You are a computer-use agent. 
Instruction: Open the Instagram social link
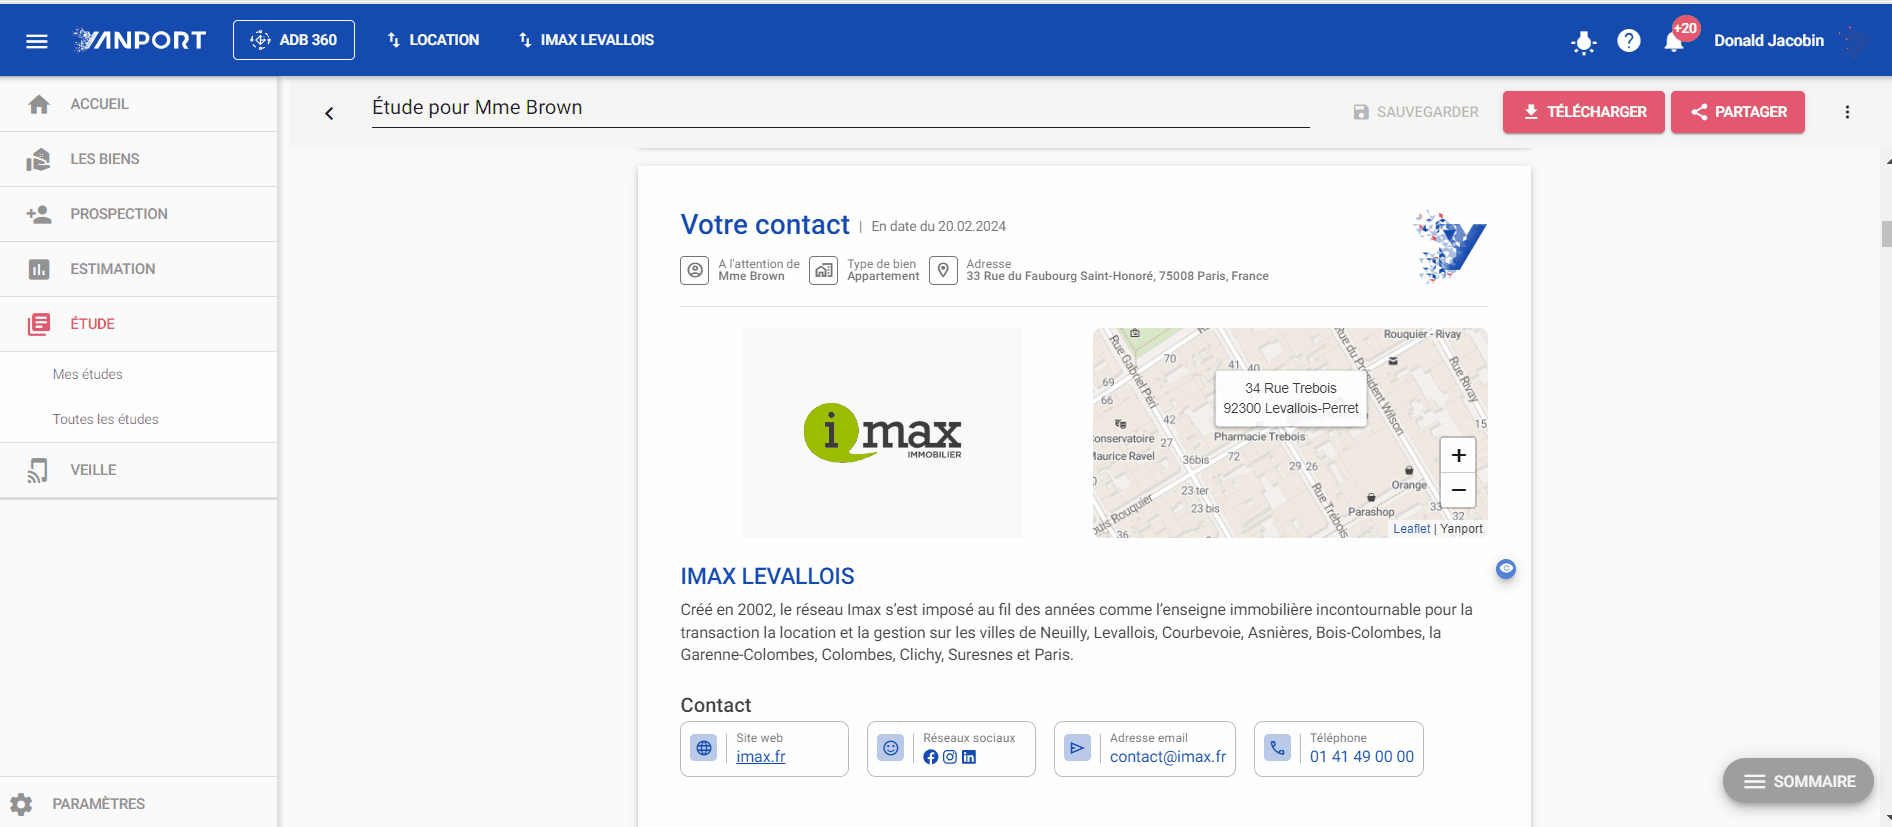click(950, 757)
